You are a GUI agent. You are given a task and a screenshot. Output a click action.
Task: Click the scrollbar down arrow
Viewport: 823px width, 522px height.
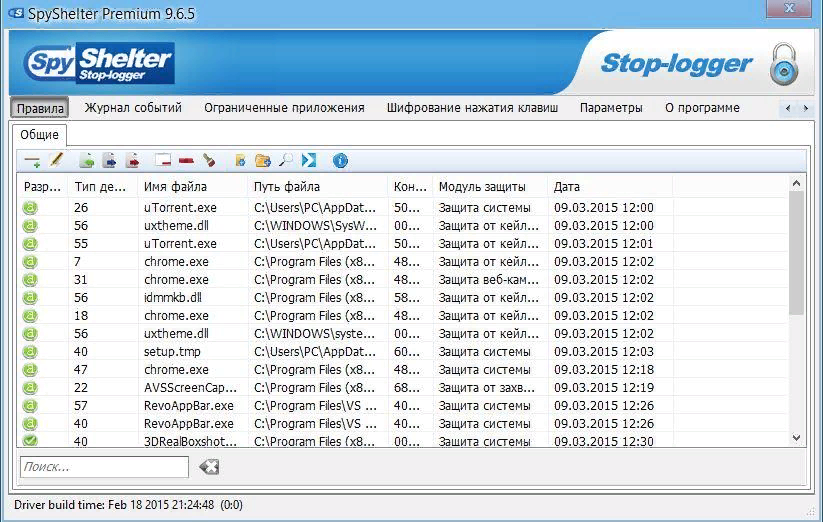[x=796, y=438]
